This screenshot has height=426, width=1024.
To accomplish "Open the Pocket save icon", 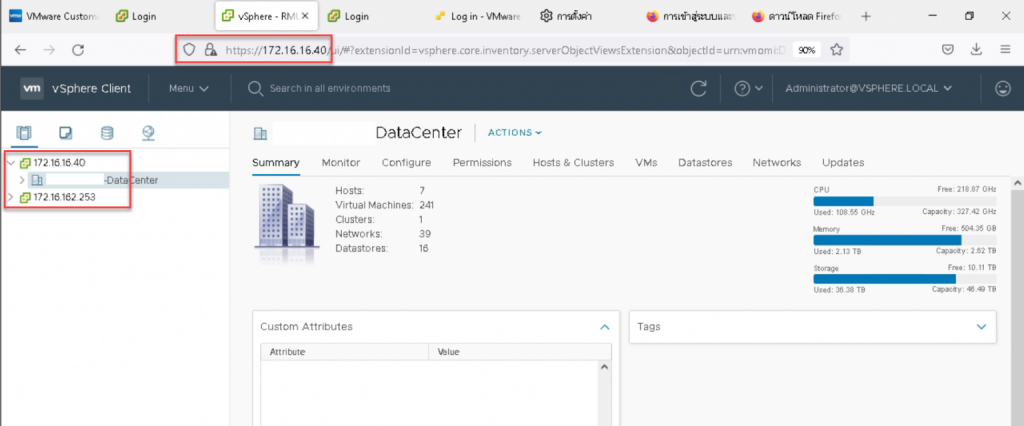I will [948, 50].
